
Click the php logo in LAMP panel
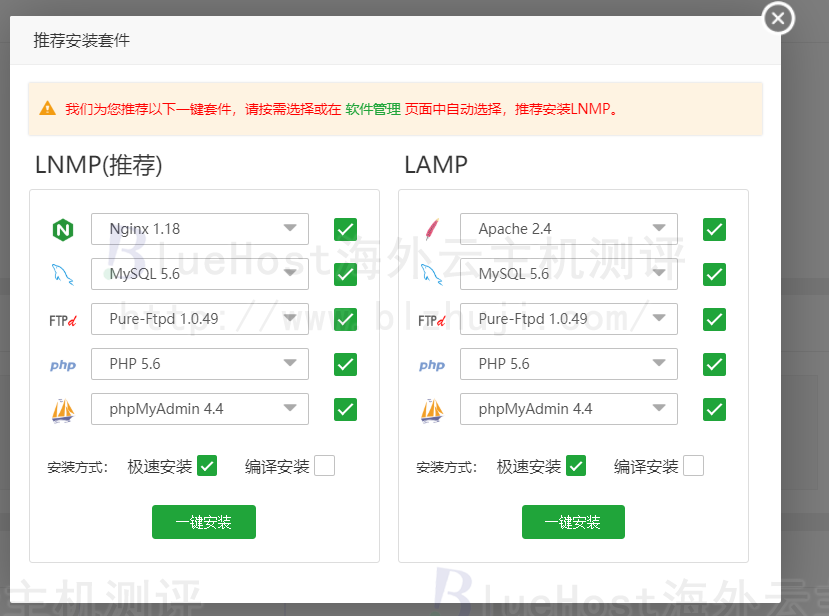click(432, 365)
